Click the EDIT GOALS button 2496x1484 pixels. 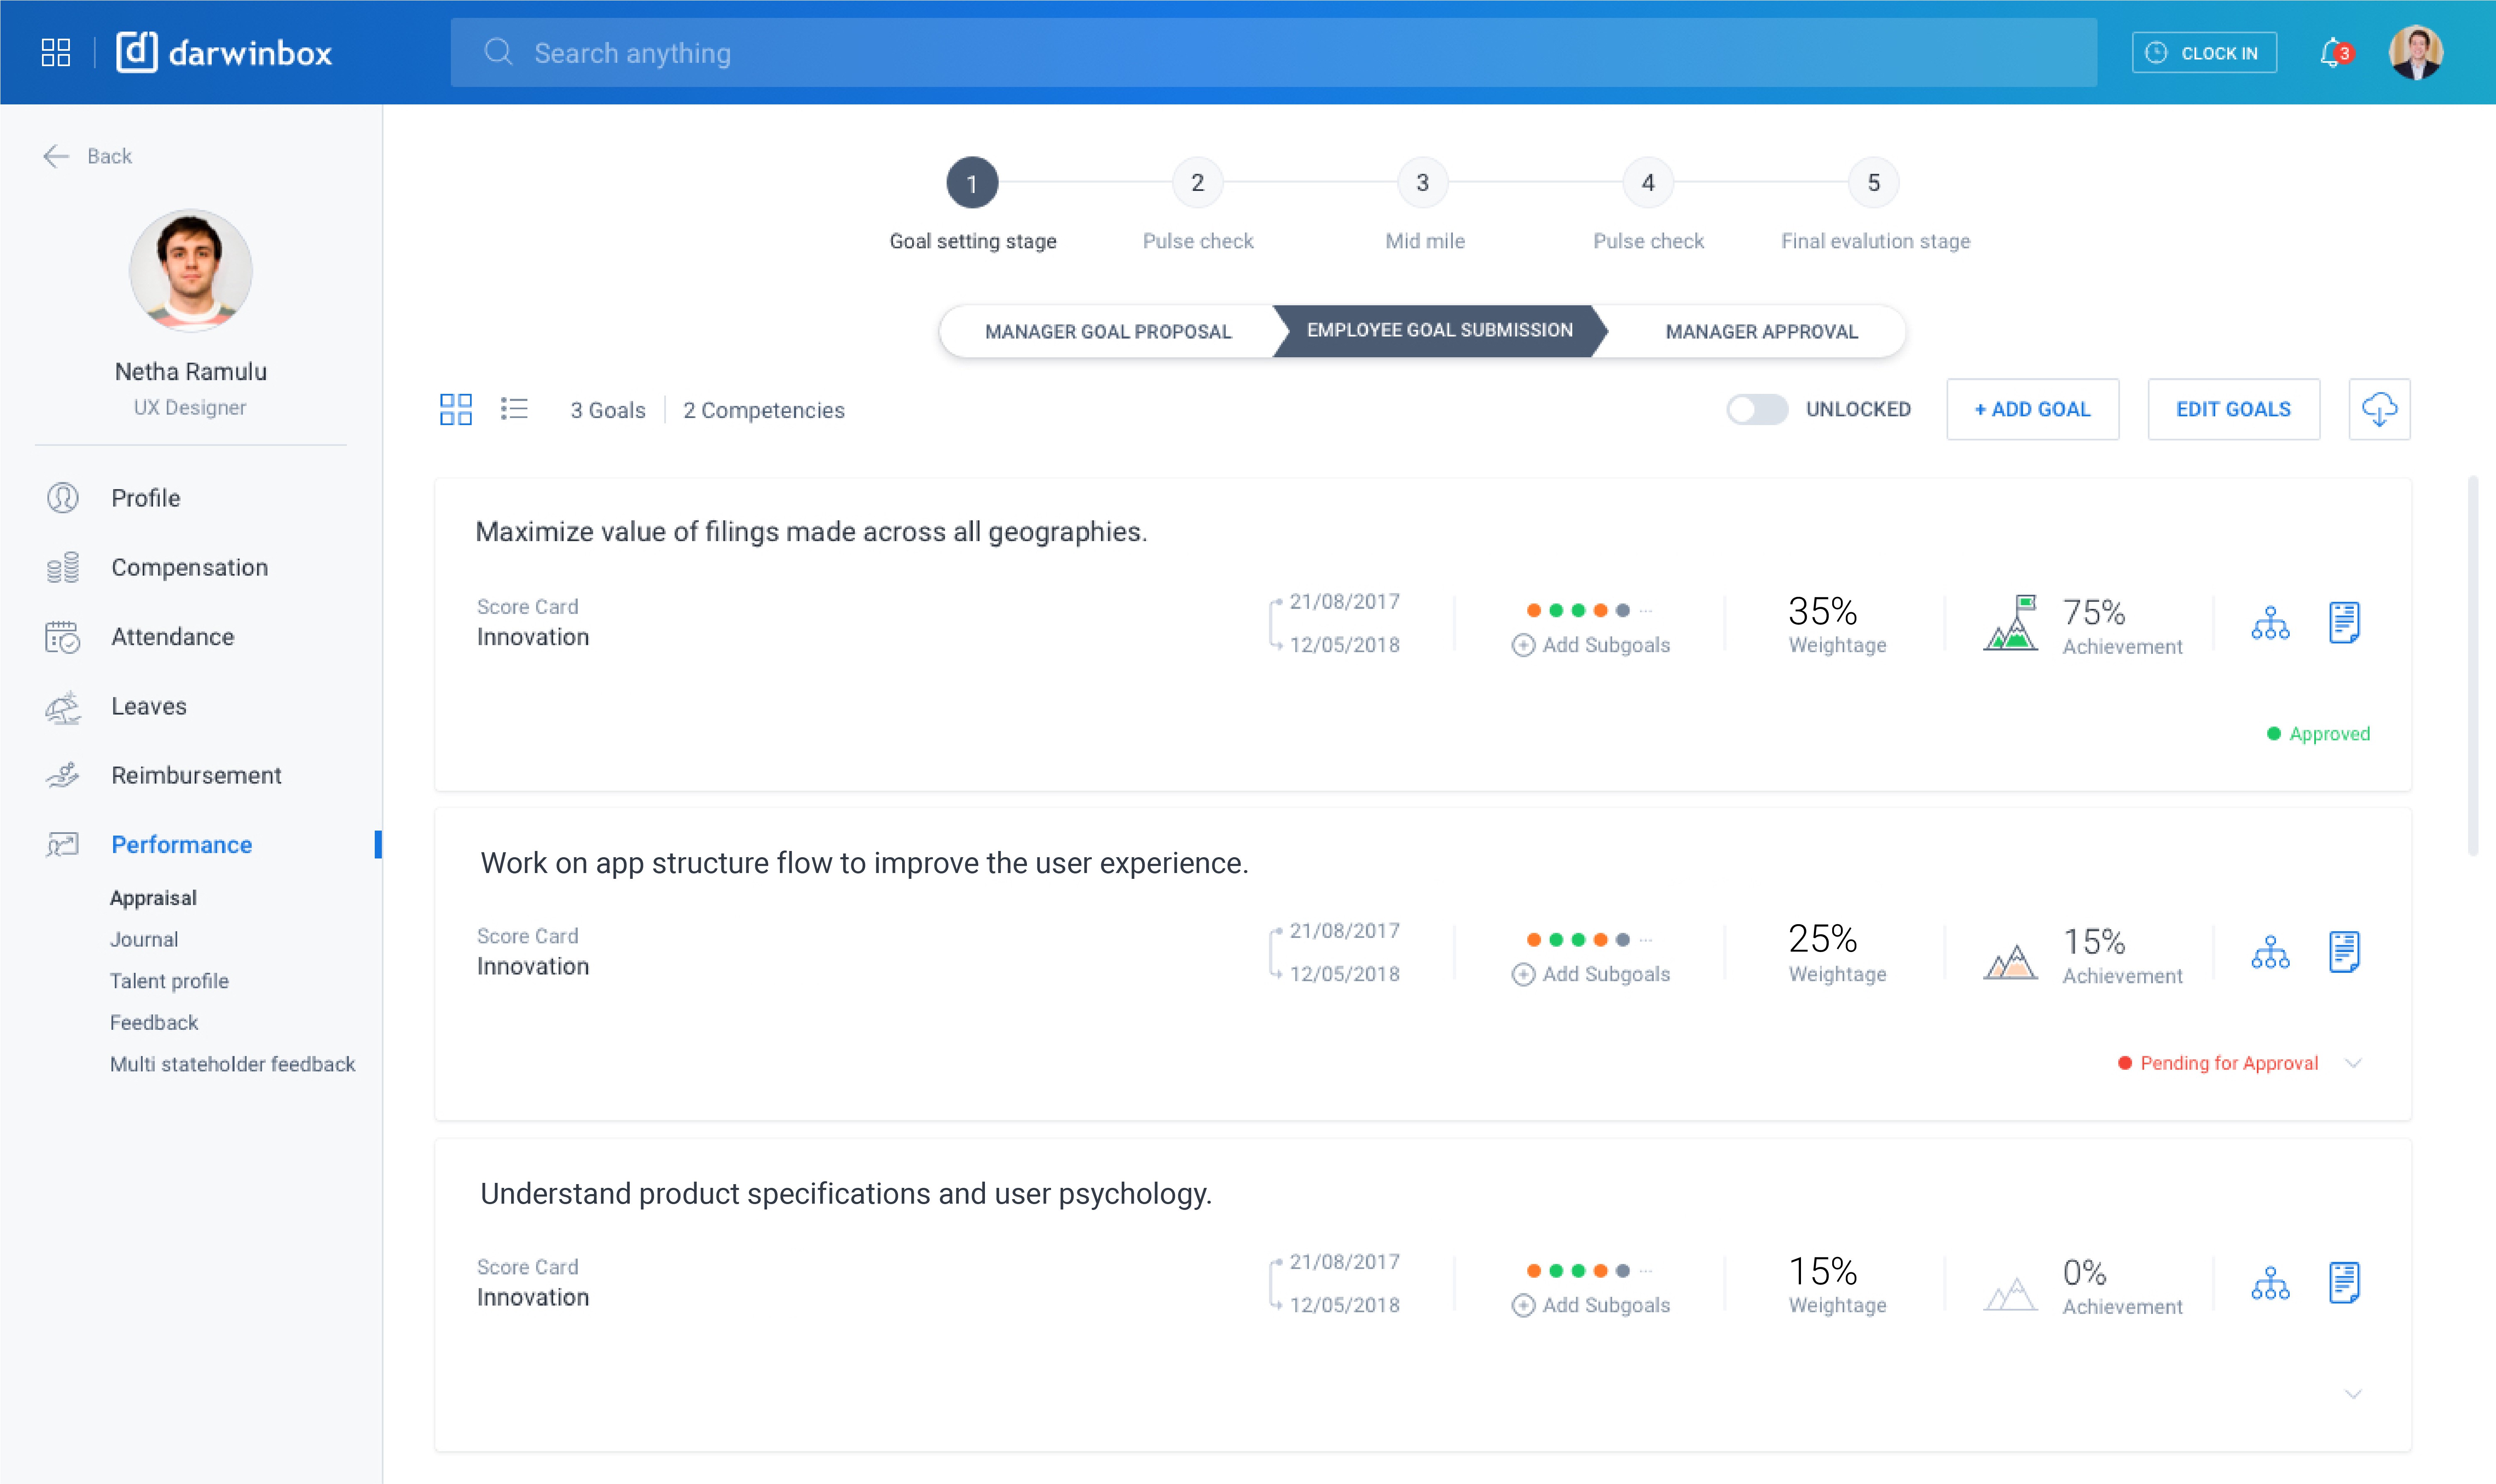2233,408
